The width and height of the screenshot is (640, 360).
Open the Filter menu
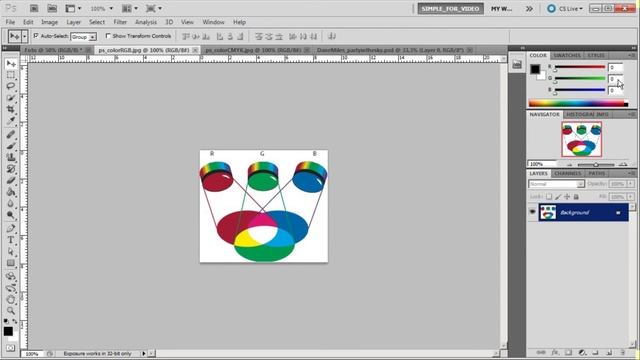coord(120,22)
